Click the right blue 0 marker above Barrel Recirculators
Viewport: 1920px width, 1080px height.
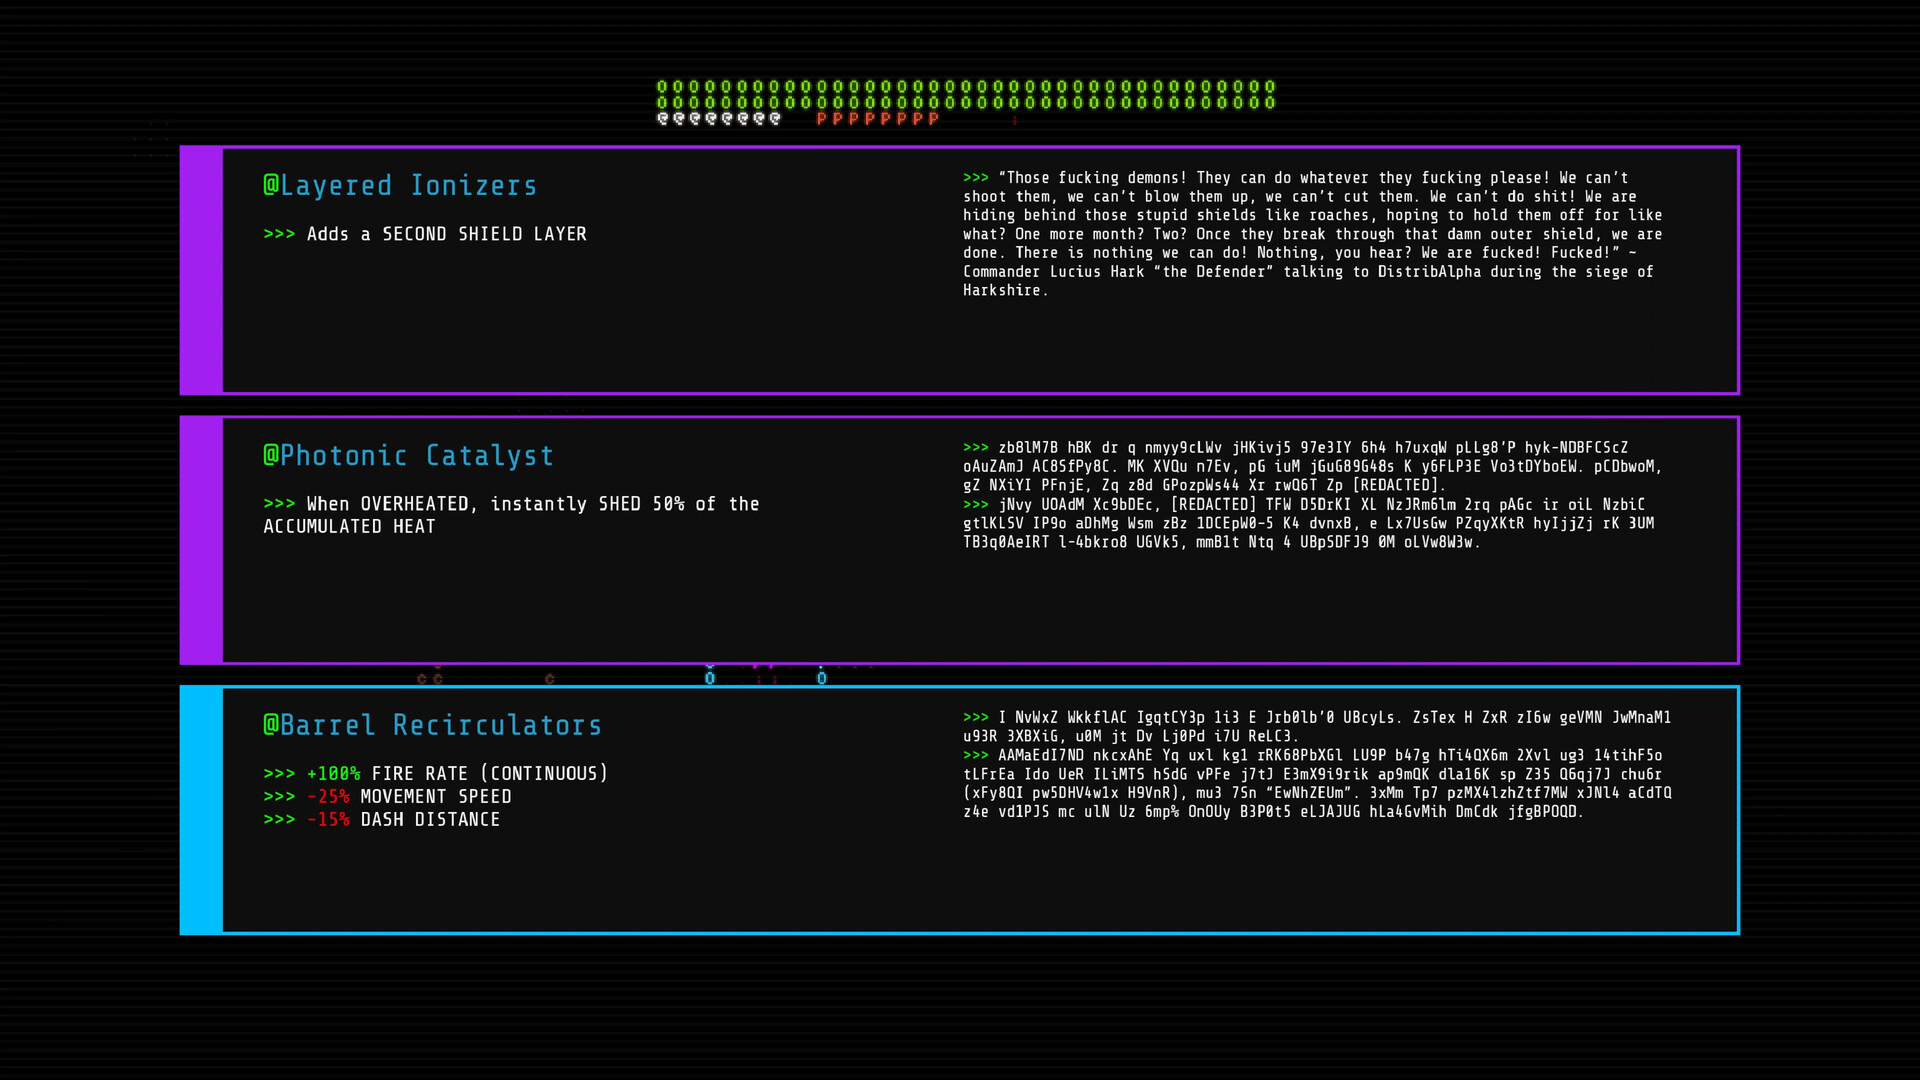pyautogui.click(x=822, y=678)
